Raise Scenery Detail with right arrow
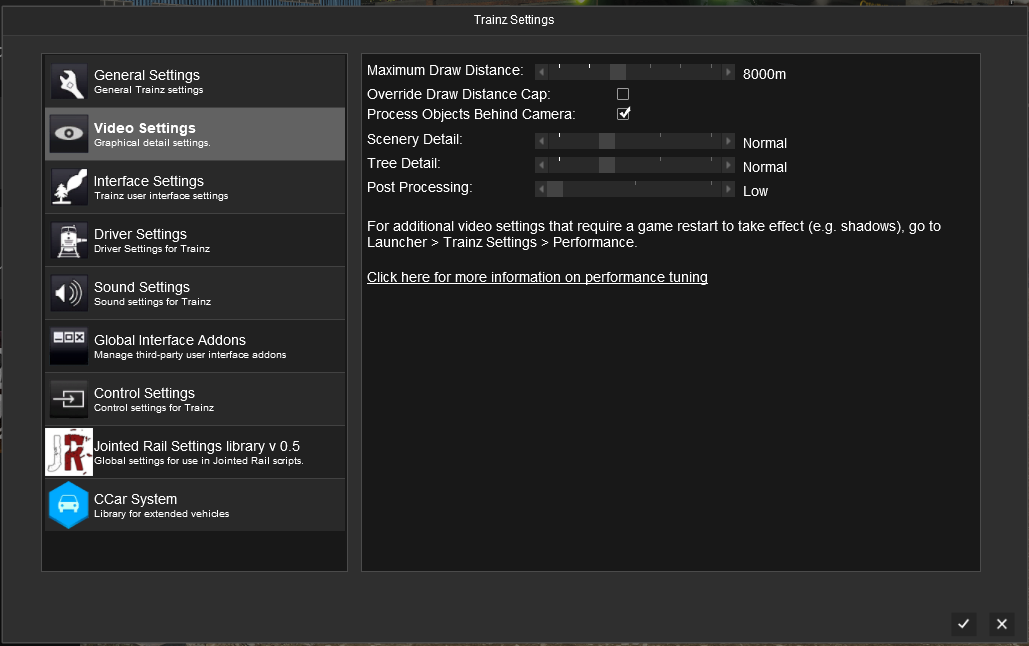 pos(728,140)
